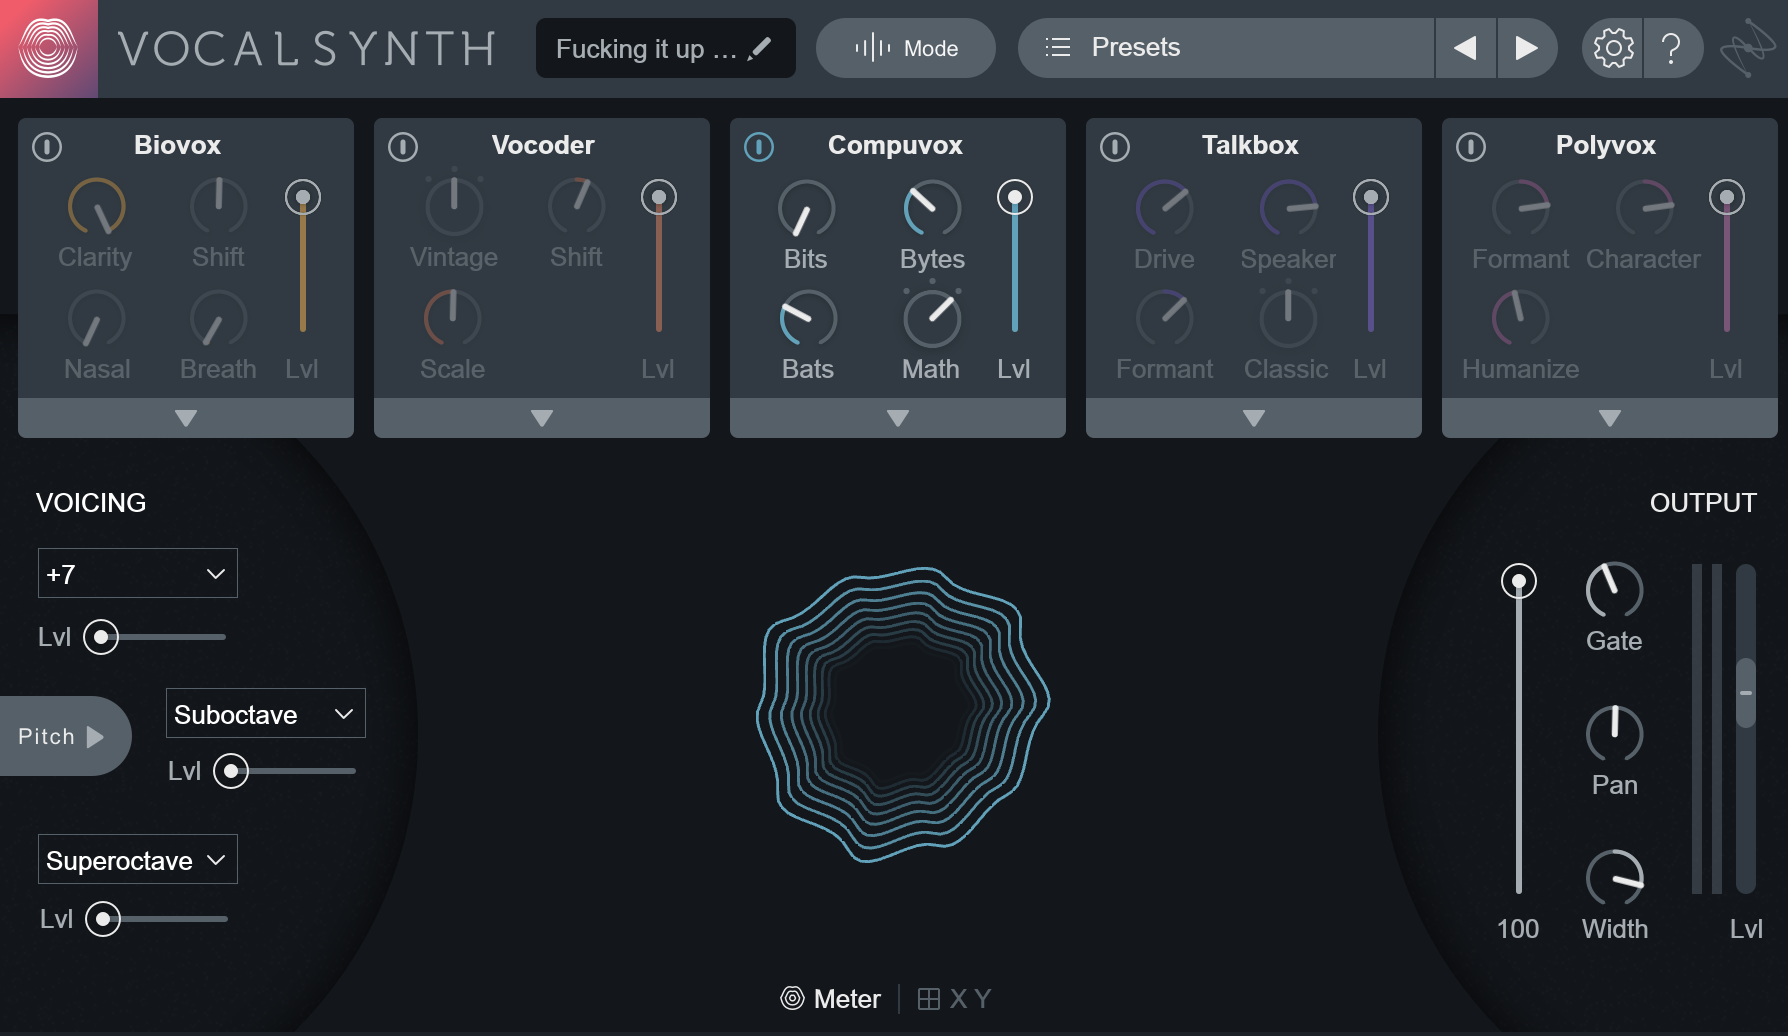The image size is (1788, 1036).
Task: Click the preset name field
Action: pos(666,48)
